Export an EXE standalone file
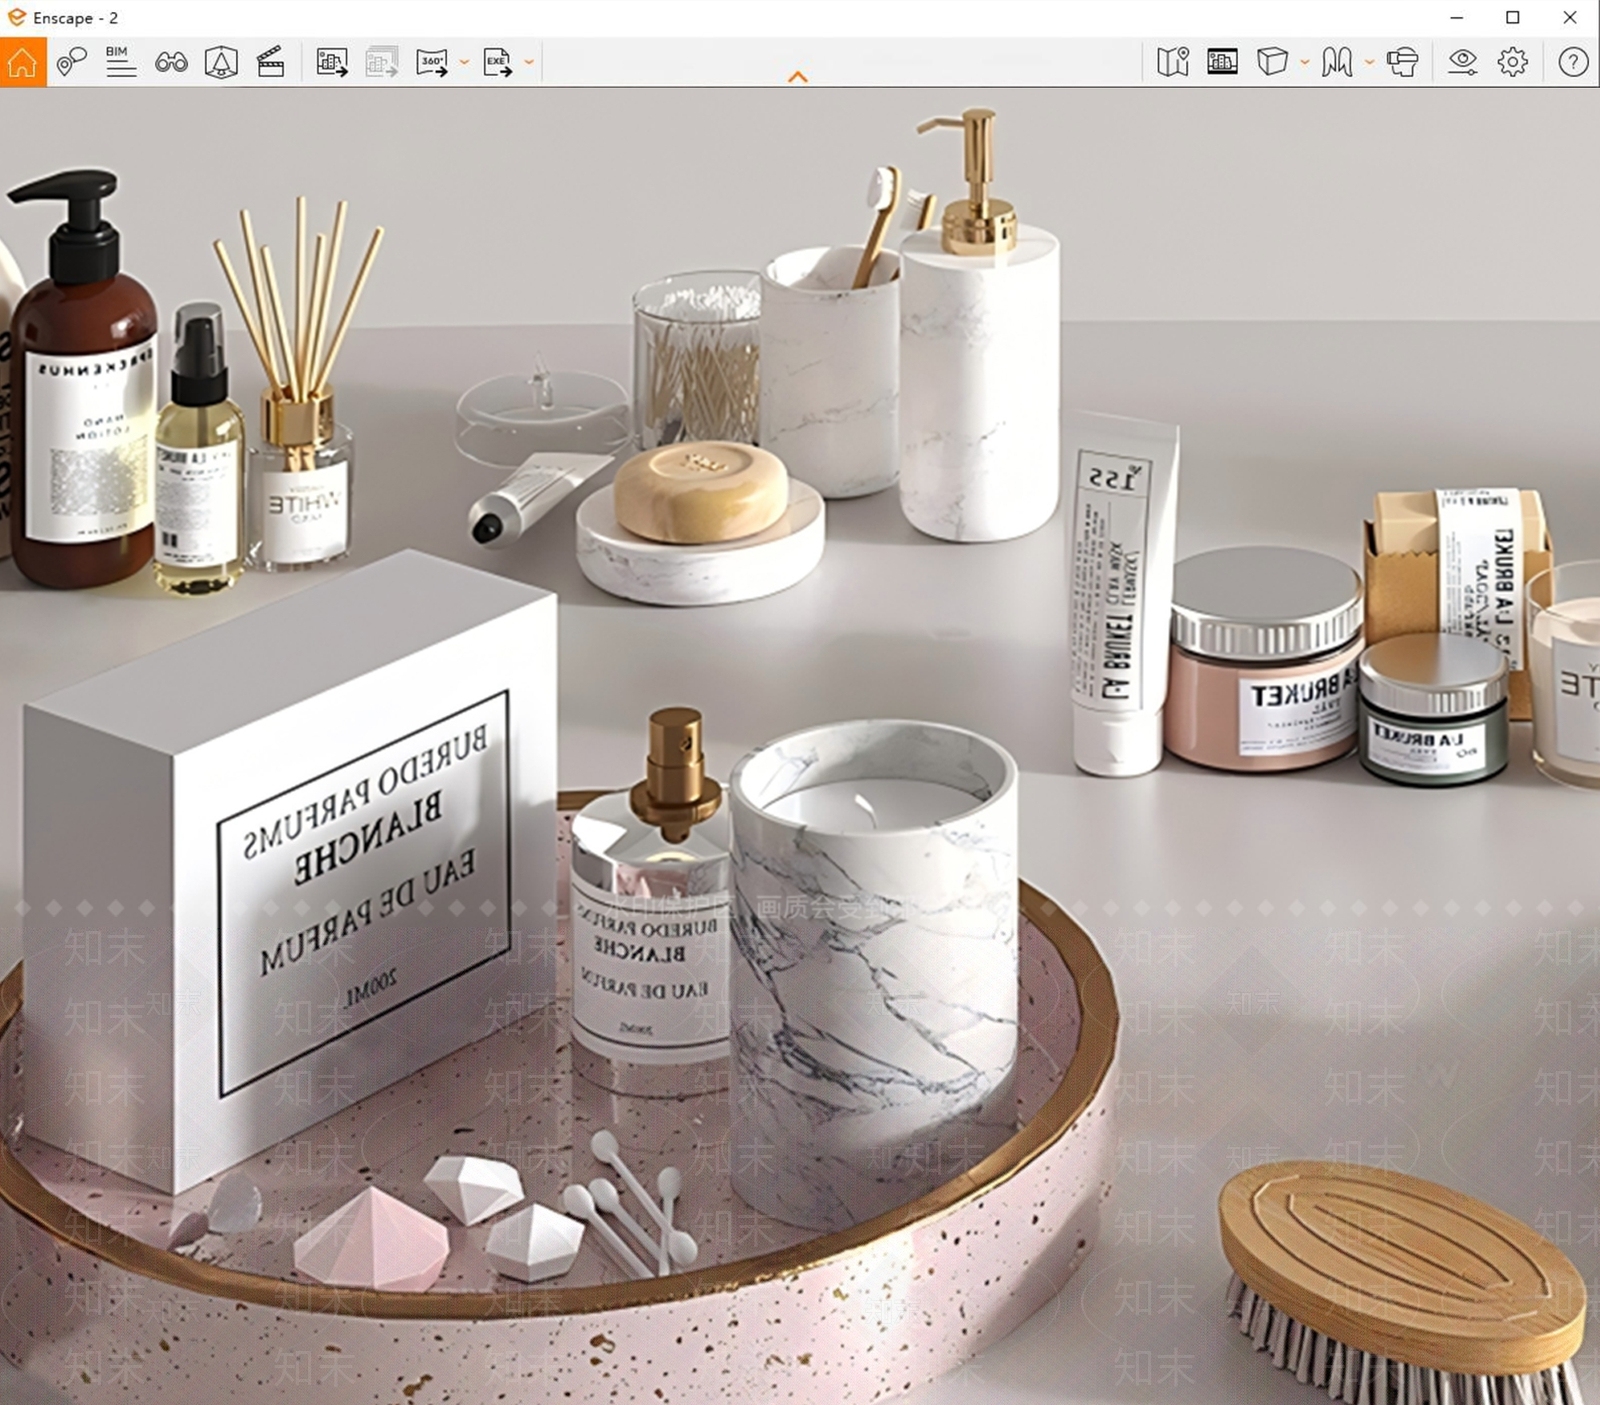1600x1405 pixels. [497, 62]
